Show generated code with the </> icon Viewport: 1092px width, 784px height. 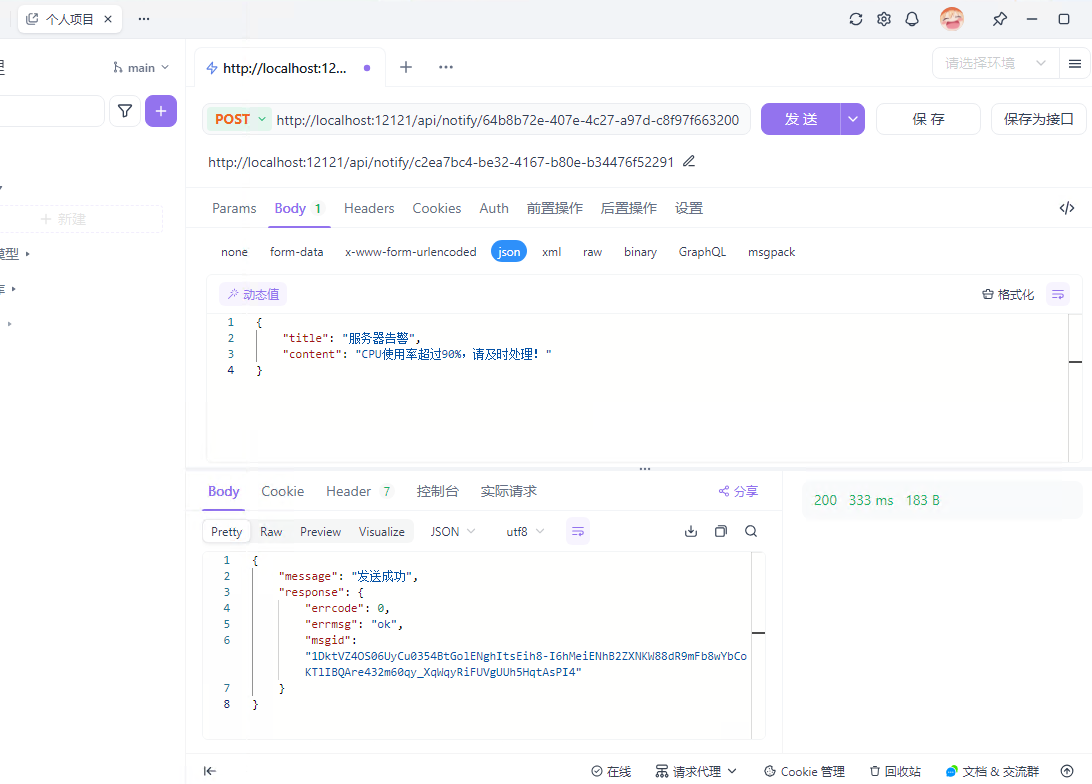click(x=1067, y=208)
